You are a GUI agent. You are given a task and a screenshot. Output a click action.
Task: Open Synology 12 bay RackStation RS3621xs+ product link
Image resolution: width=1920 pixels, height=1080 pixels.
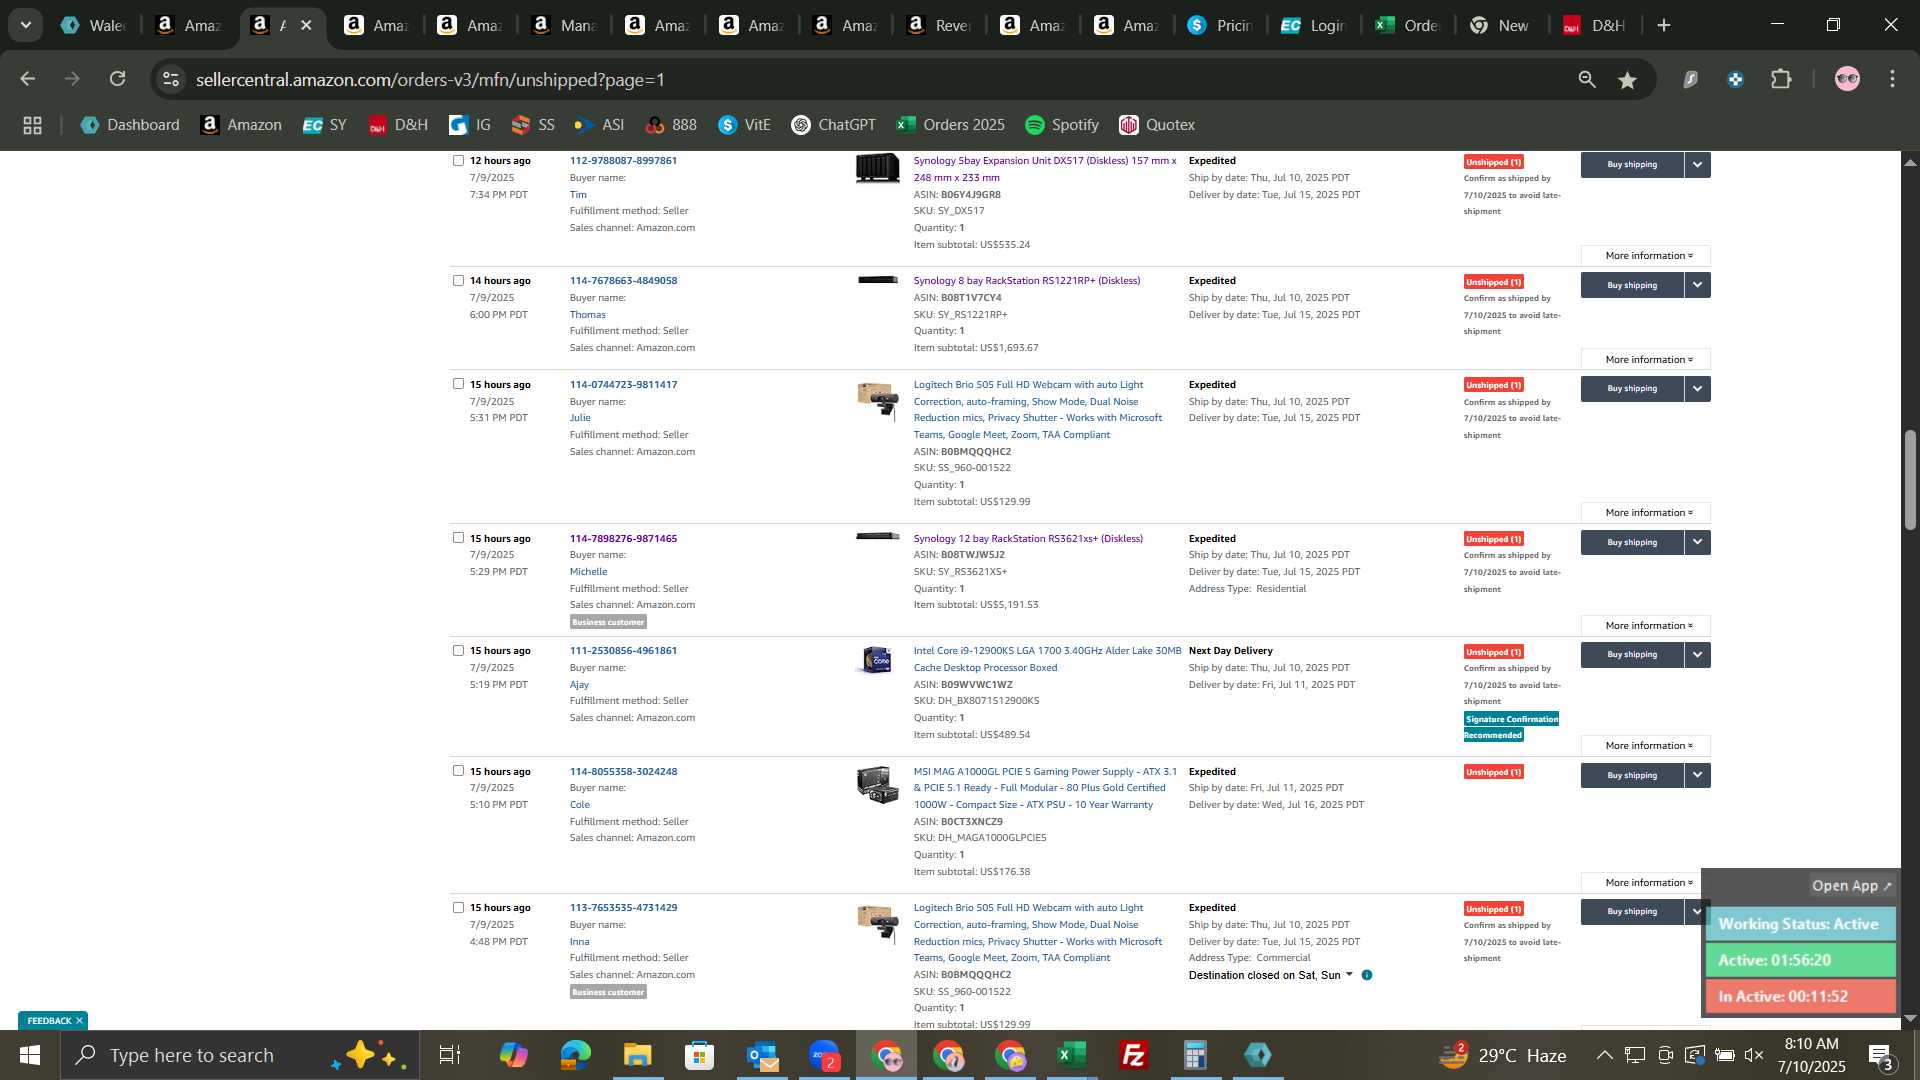pyautogui.click(x=1028, y=538)
